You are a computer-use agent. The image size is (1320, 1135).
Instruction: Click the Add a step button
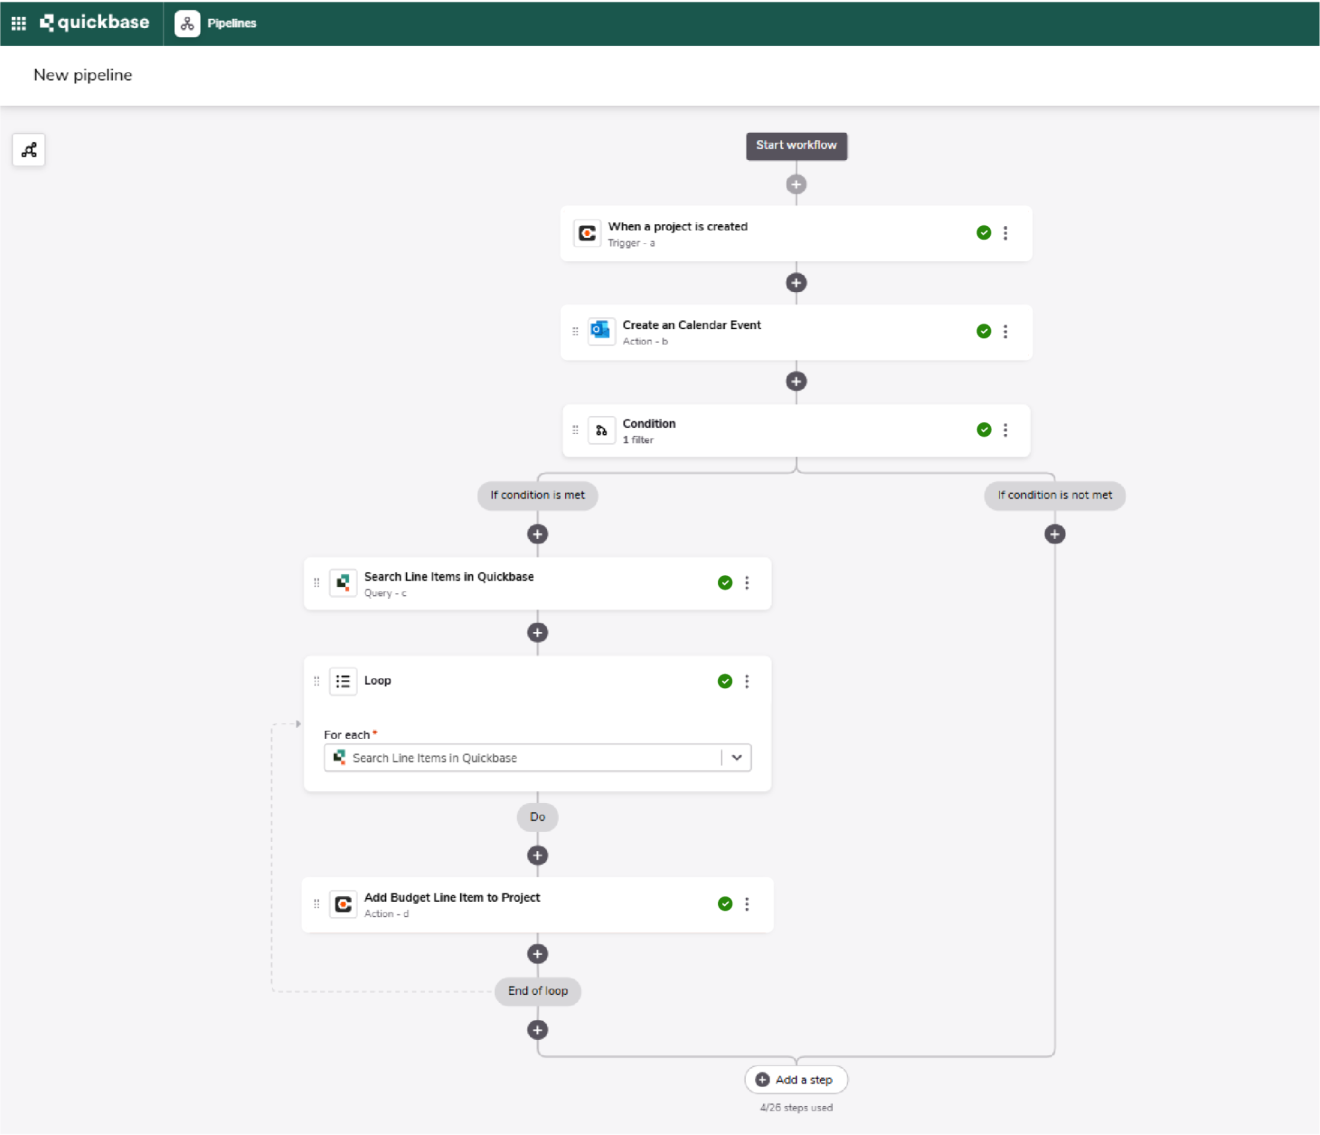(796, 1079)
